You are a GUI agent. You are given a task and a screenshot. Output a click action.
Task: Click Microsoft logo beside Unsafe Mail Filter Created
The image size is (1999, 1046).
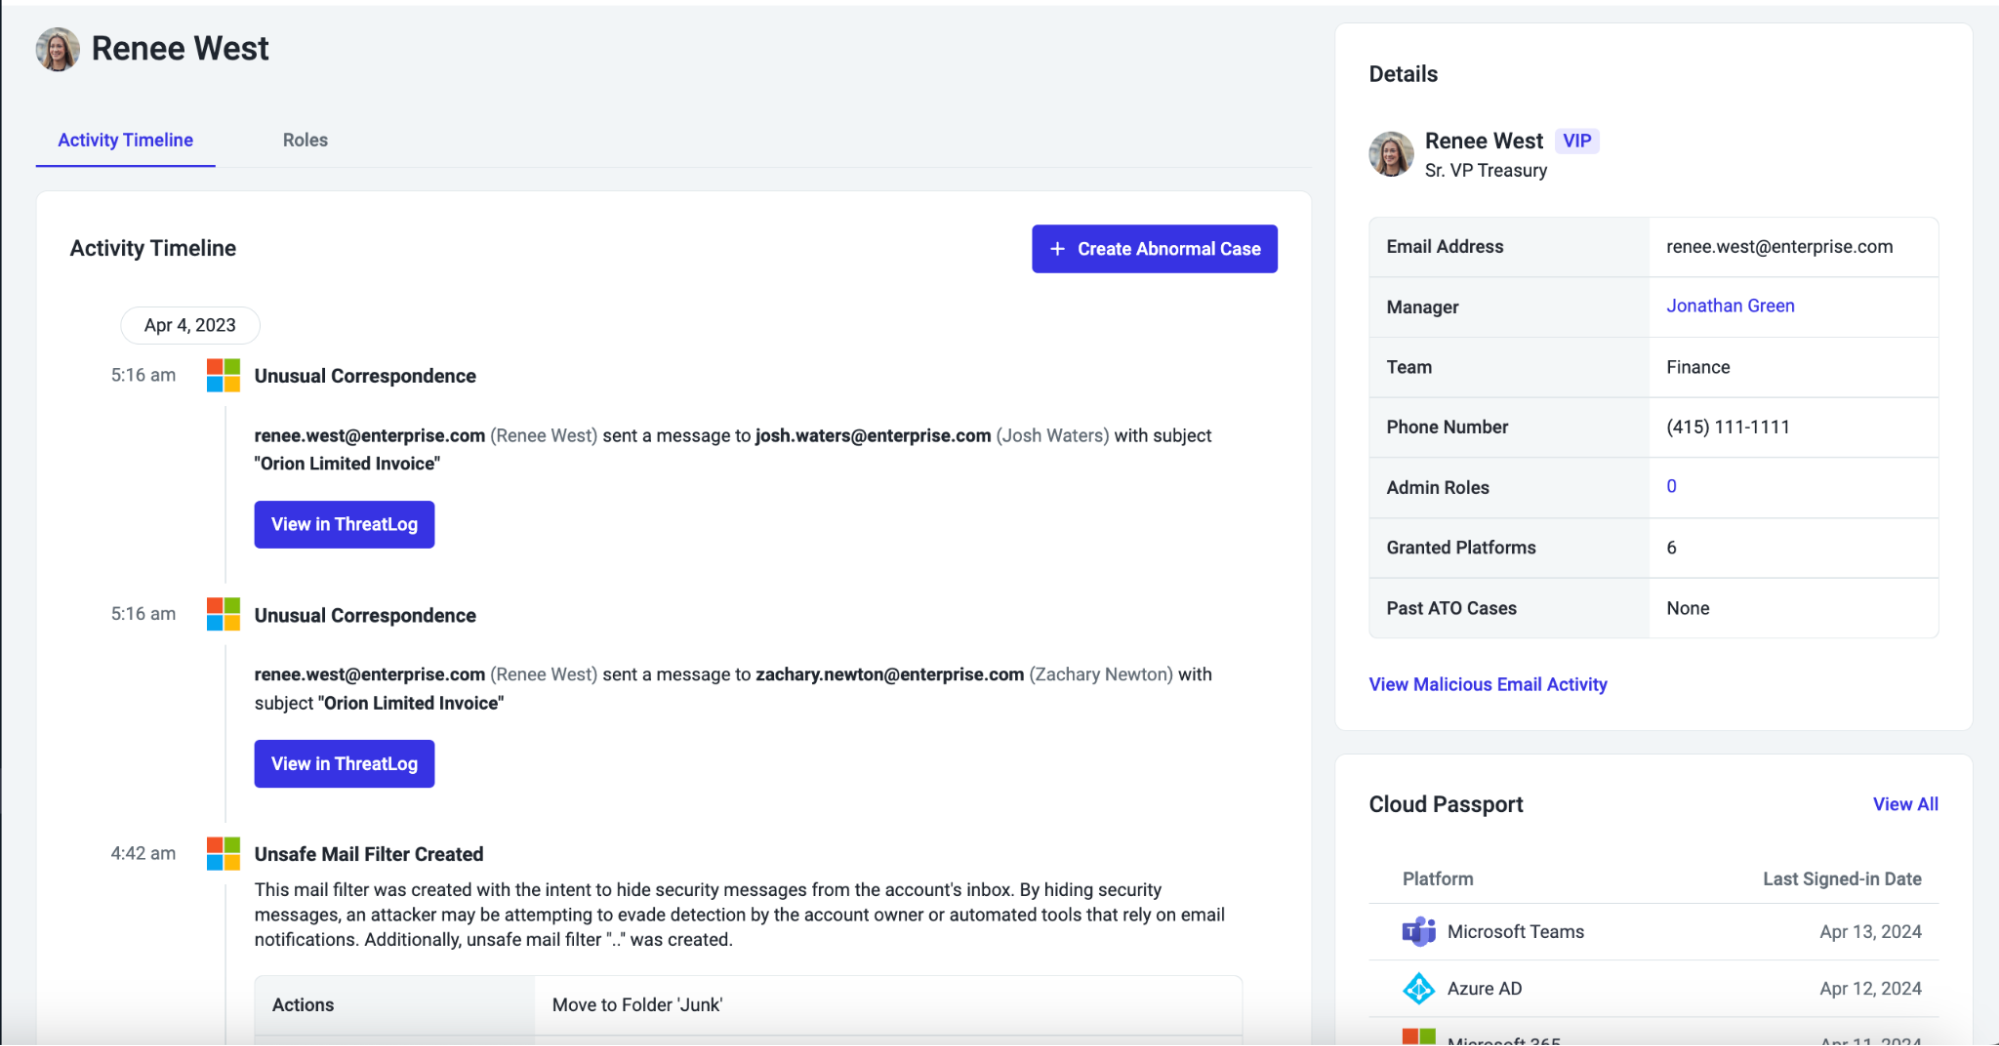click(223, 854)
